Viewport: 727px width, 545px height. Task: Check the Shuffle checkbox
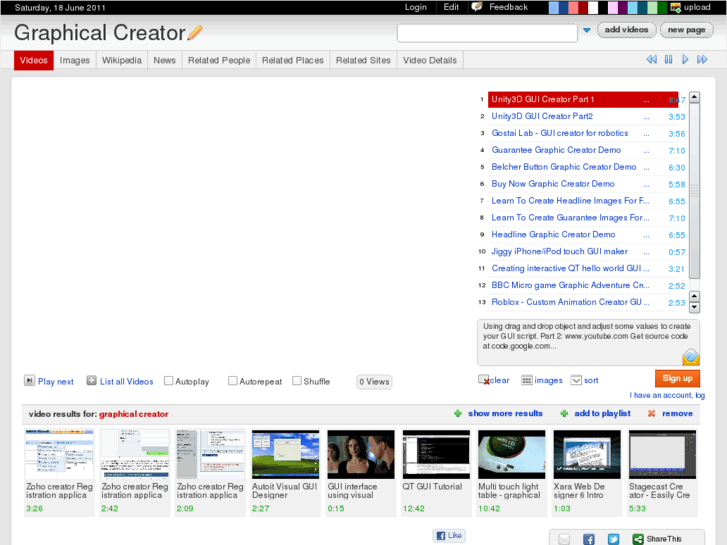[x=297, y=381]
